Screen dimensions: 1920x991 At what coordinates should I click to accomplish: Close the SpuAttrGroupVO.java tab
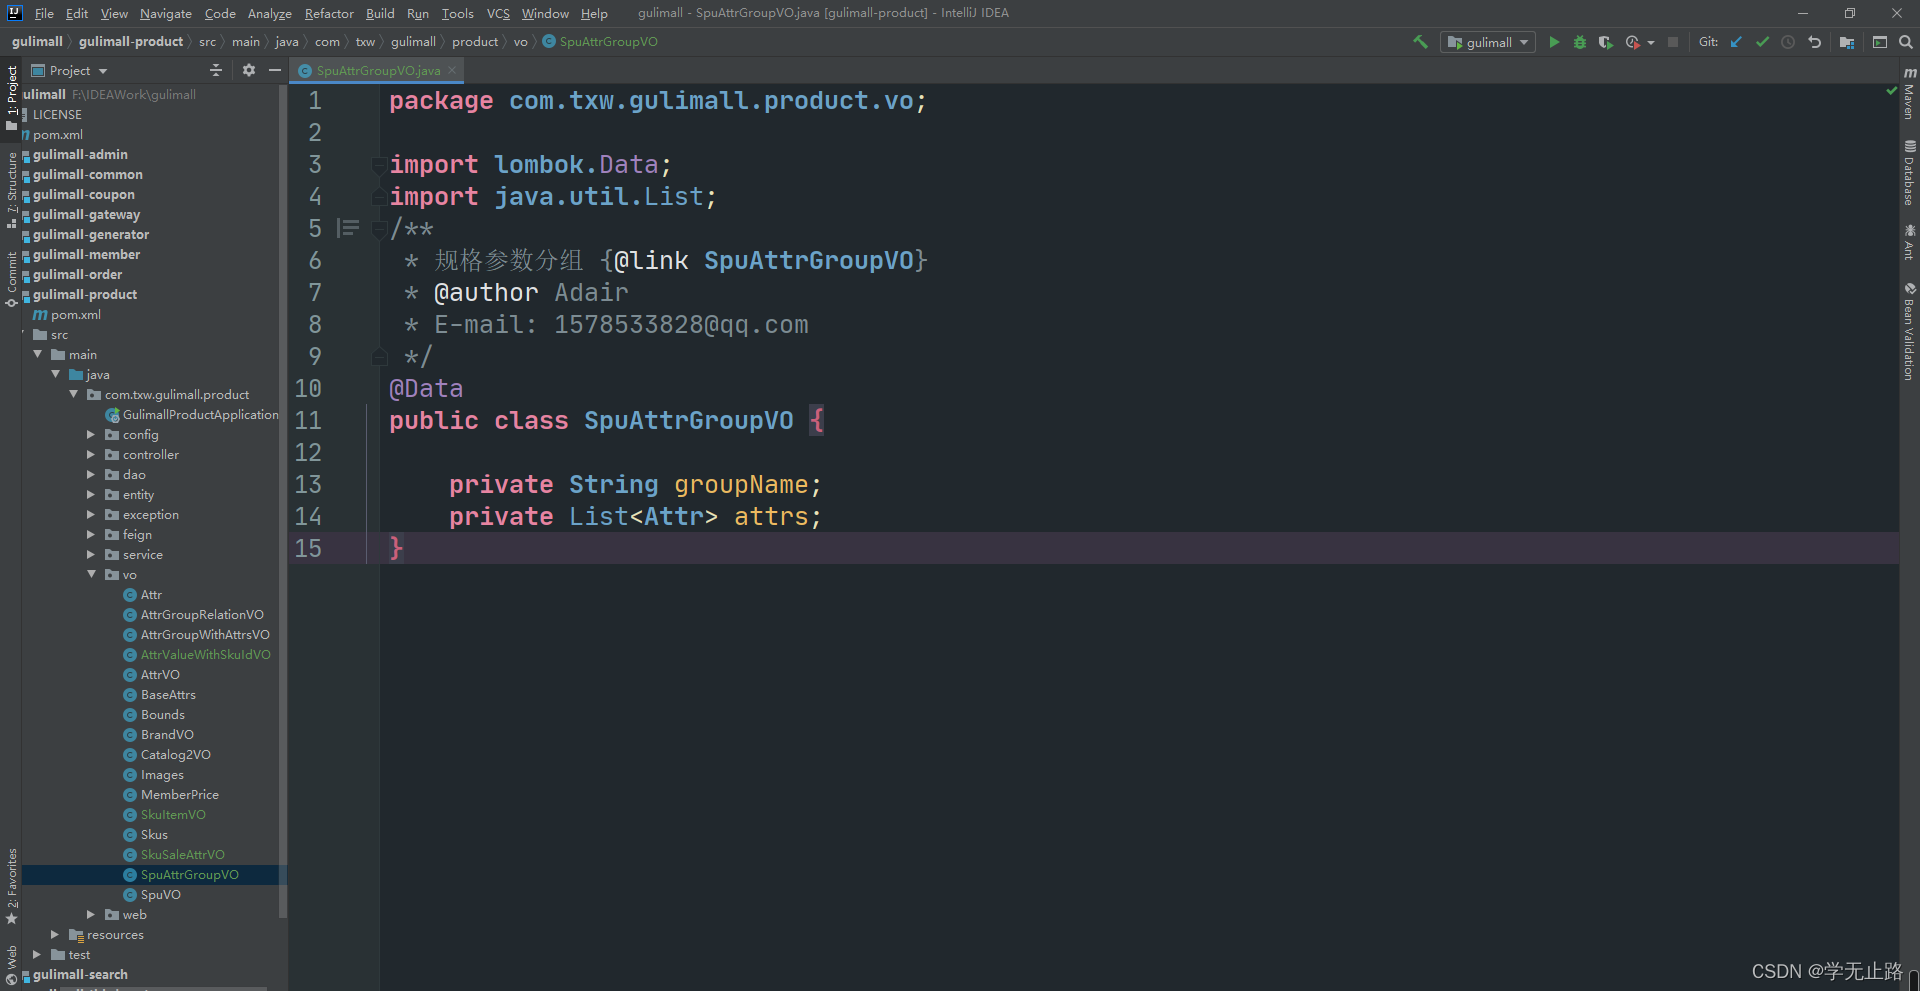point(452,70)
